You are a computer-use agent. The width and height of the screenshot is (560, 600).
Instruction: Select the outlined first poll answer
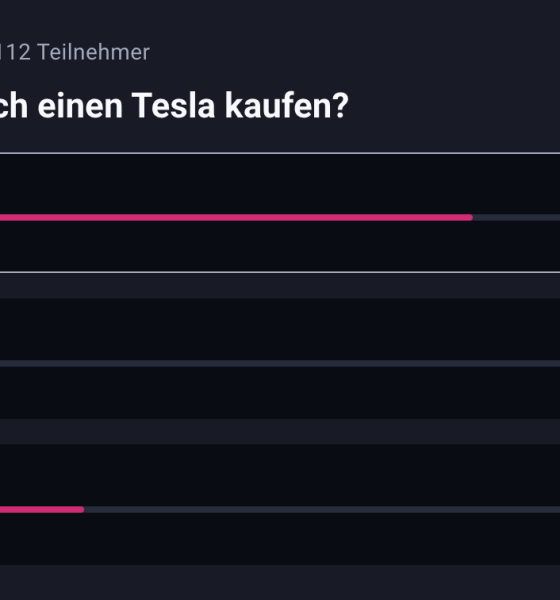(280, 213)
